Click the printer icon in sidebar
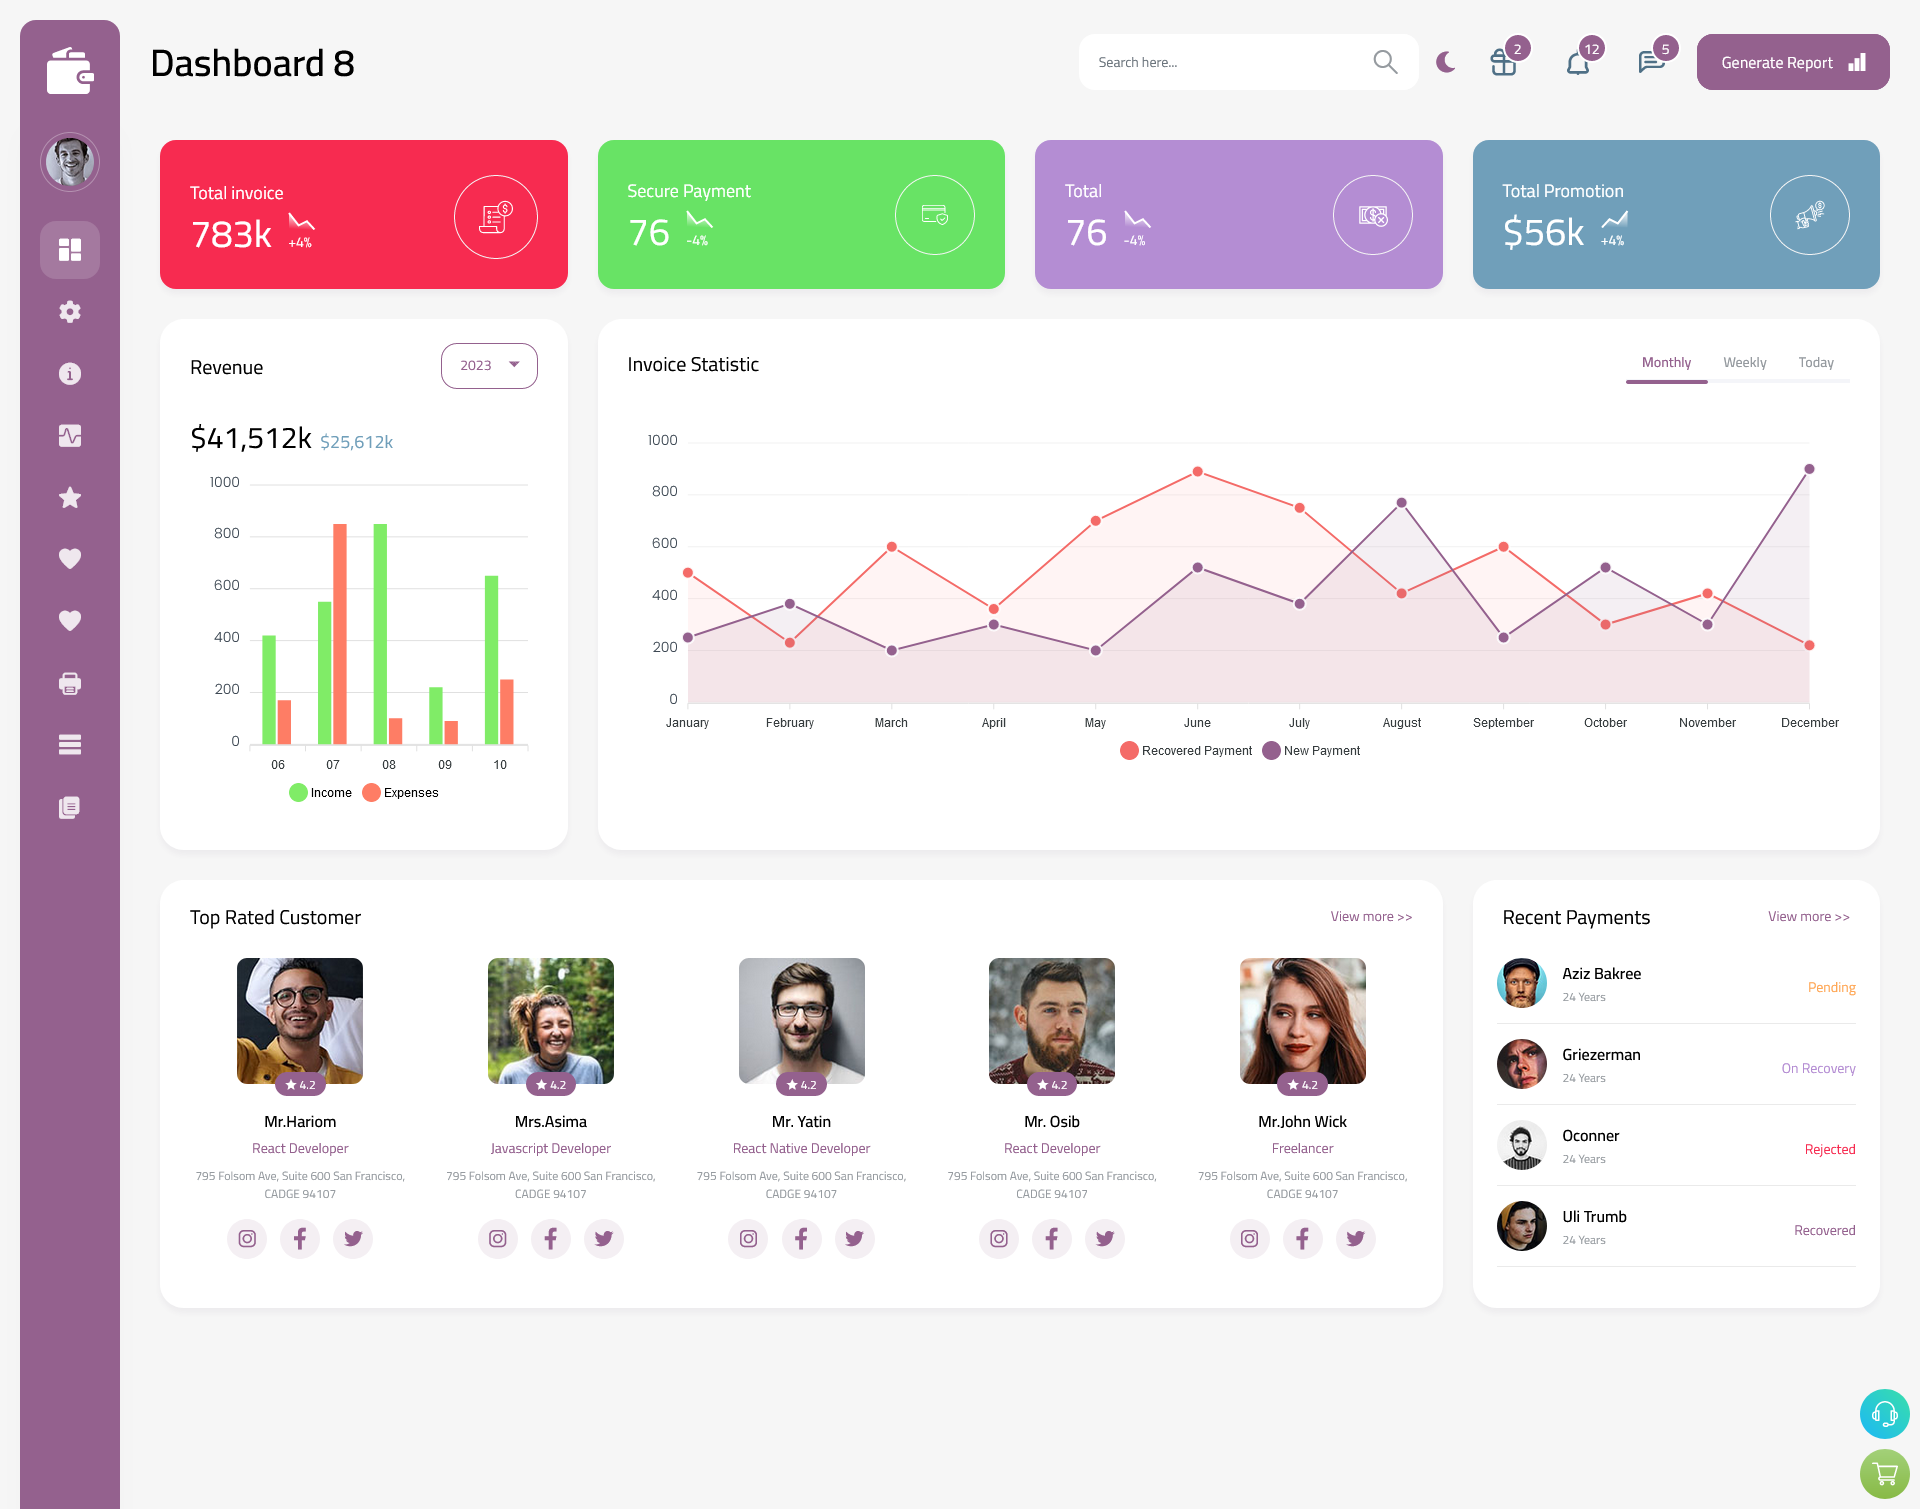Viewport: 1920px width, 1509px height. 69,683
